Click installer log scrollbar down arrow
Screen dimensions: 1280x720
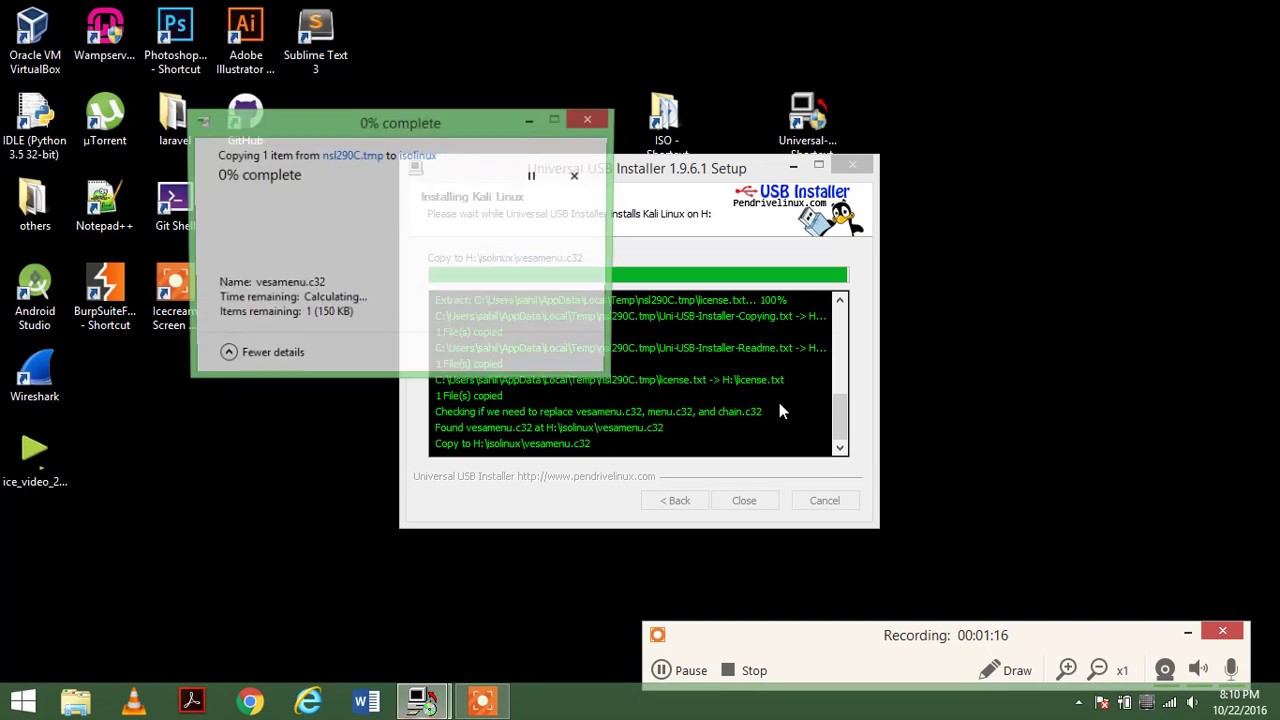tap(840, 448)
